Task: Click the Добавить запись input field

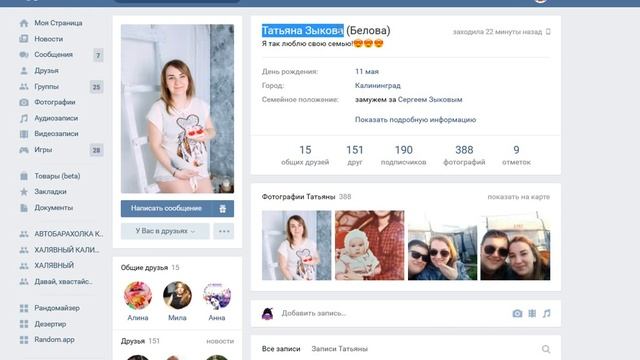Action: pyautogui.click(x=392, y=313)
